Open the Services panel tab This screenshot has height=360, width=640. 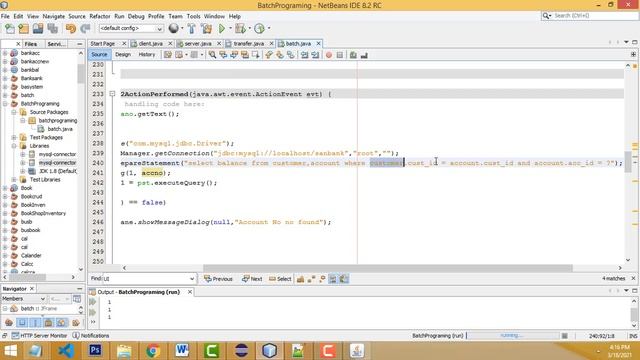point(56,44)
